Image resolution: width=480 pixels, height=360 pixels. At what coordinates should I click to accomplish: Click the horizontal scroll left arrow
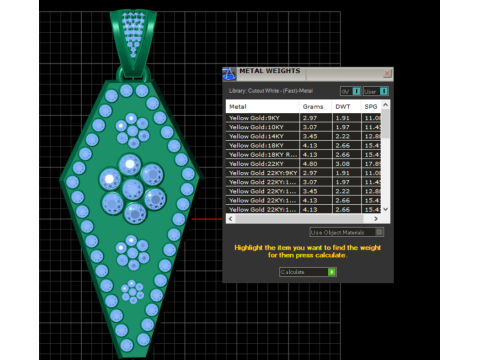coord(230,219)
